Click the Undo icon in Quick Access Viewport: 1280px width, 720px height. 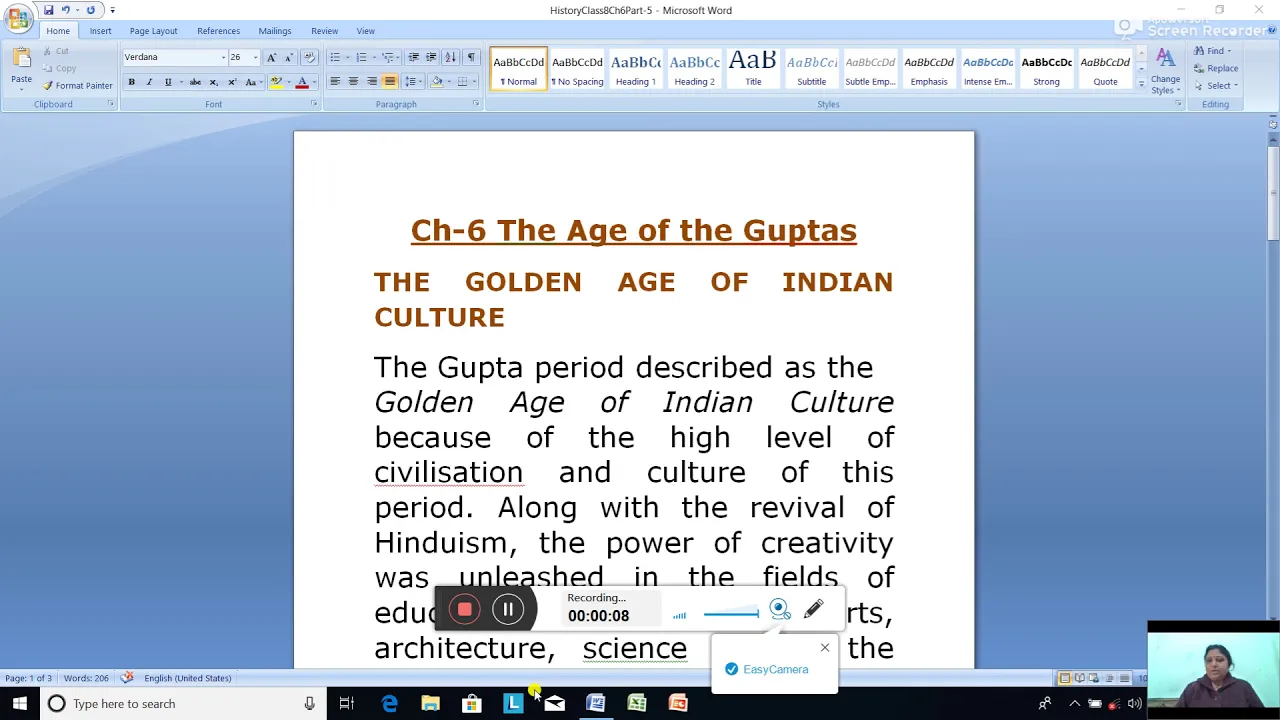66,10
